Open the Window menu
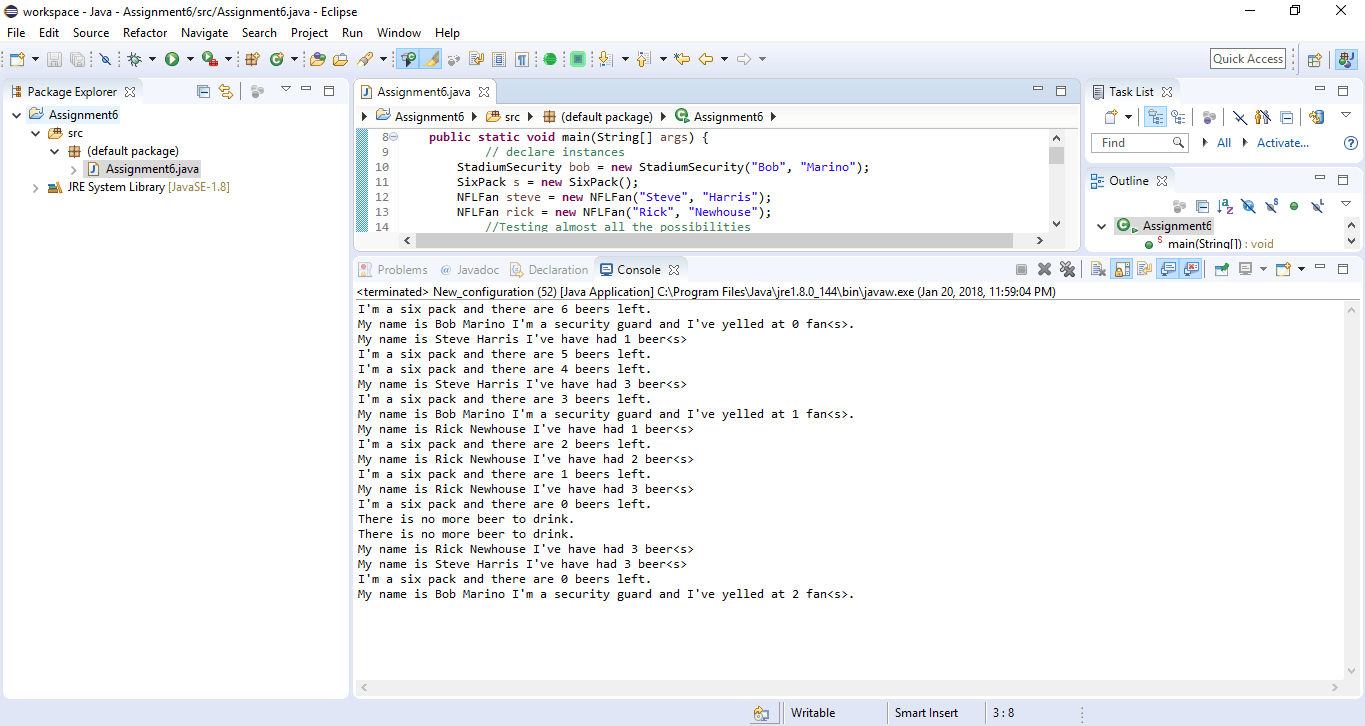The image size is (1365, 726). (x=399, y=33)
